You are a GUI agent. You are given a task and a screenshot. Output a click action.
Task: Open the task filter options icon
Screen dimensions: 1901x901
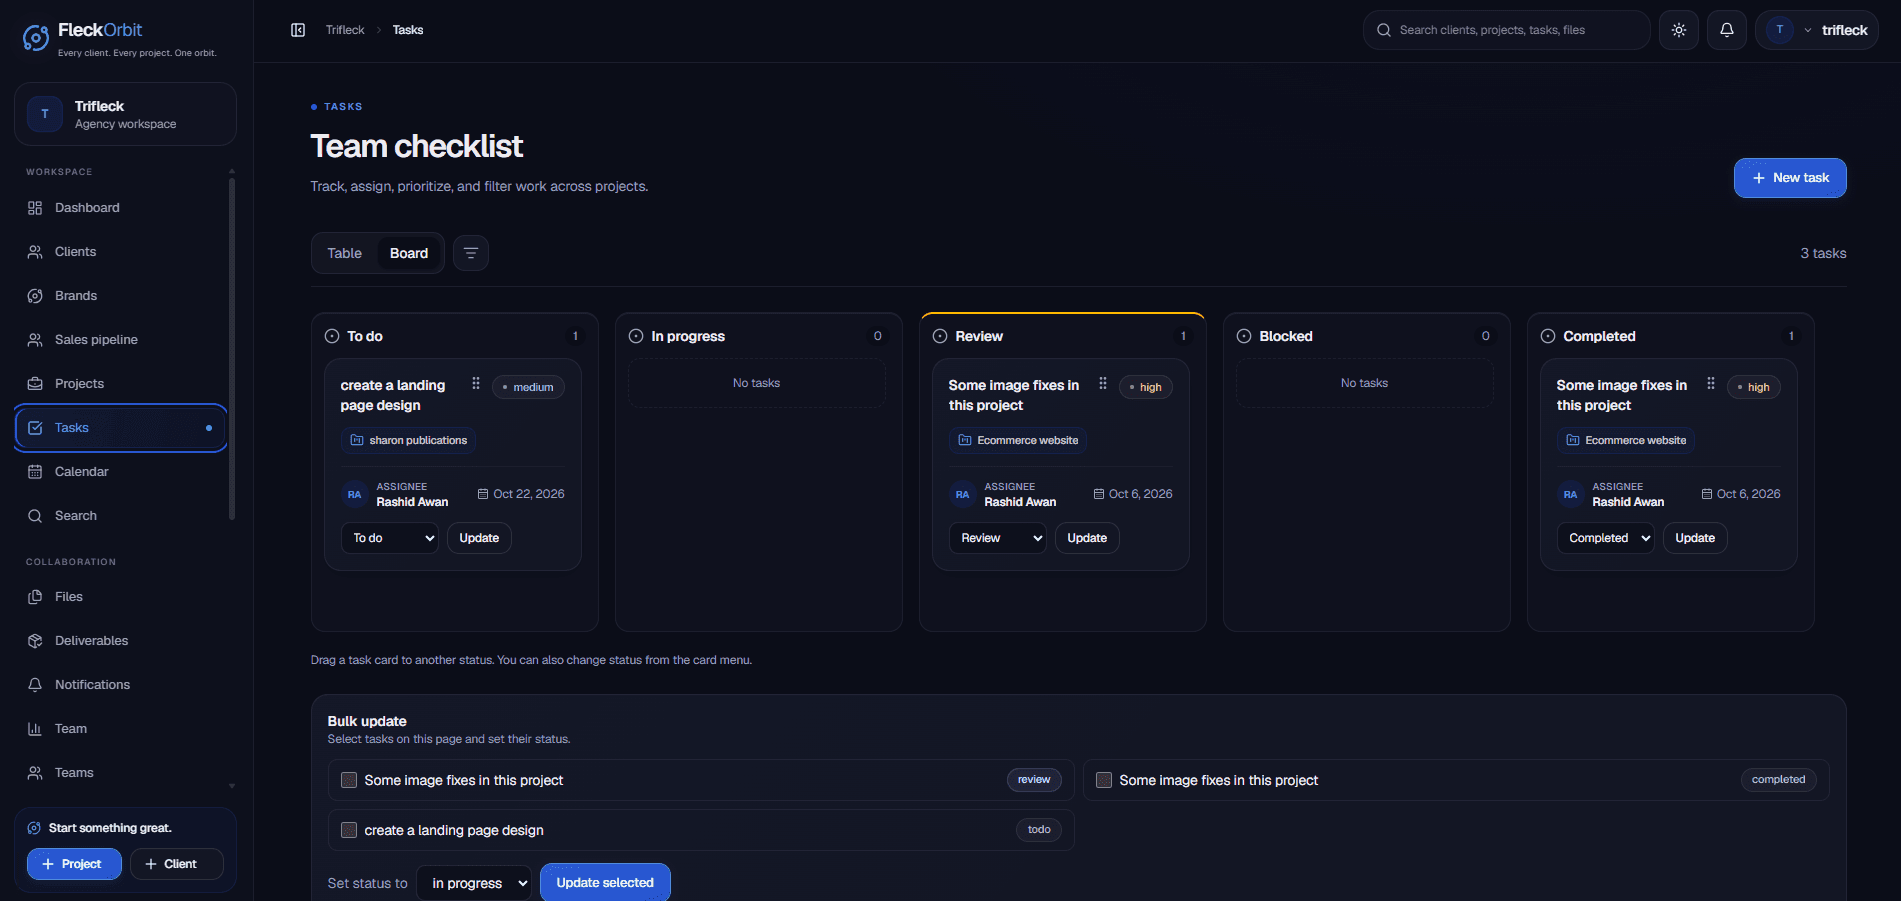471,253
